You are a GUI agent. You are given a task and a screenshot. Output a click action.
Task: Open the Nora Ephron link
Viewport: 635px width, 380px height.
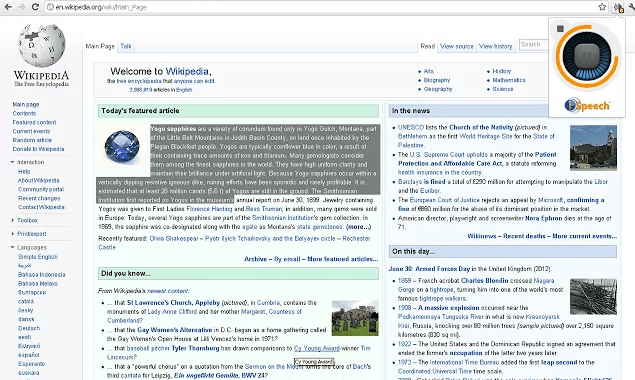tap(543, 218)
